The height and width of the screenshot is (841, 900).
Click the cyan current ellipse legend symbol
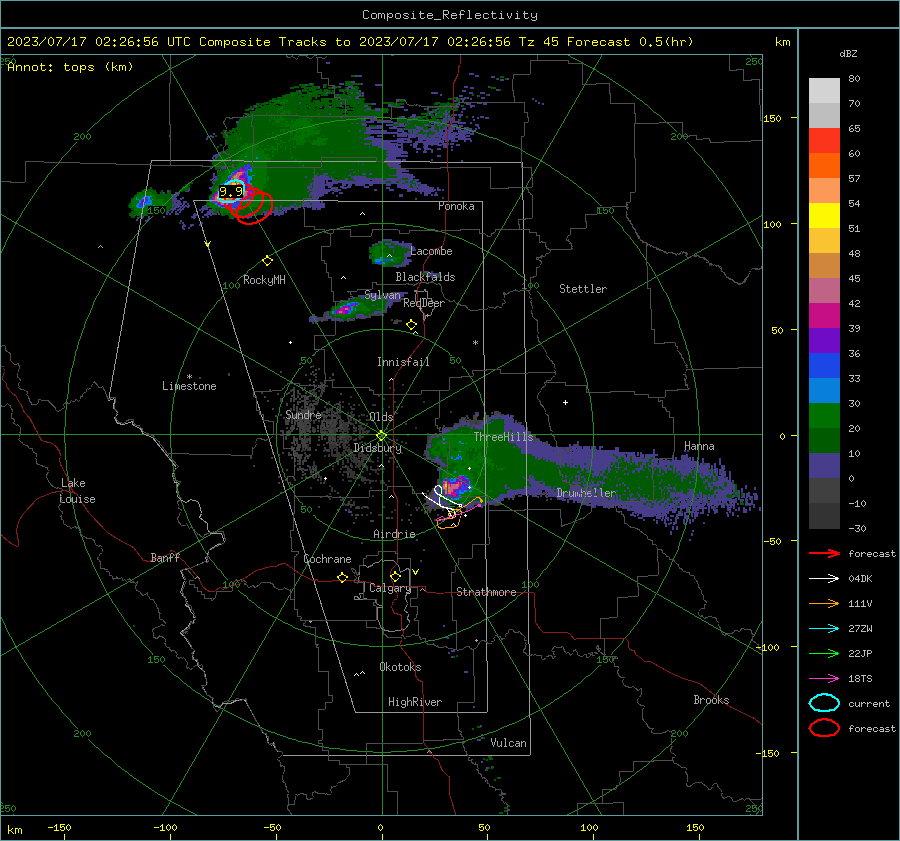click(824, 703)
